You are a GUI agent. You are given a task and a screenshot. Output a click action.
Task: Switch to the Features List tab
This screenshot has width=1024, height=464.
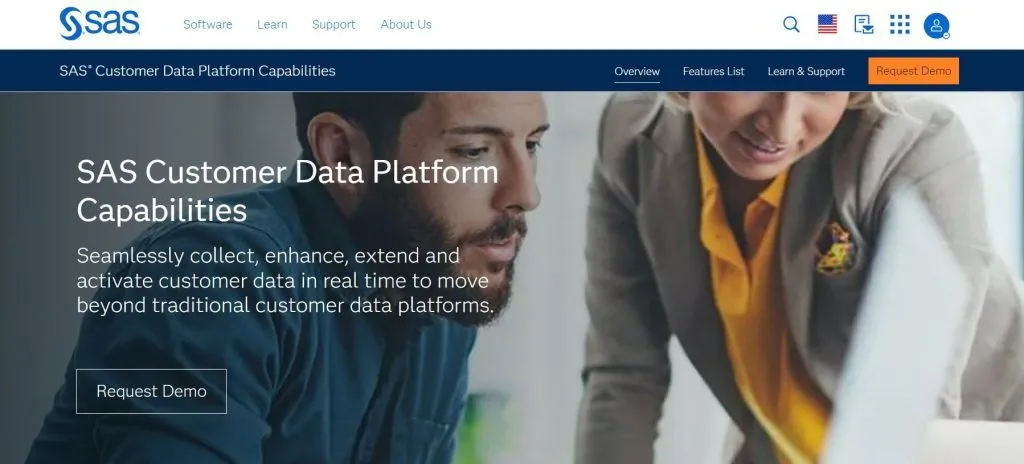[x=713, y=71]
